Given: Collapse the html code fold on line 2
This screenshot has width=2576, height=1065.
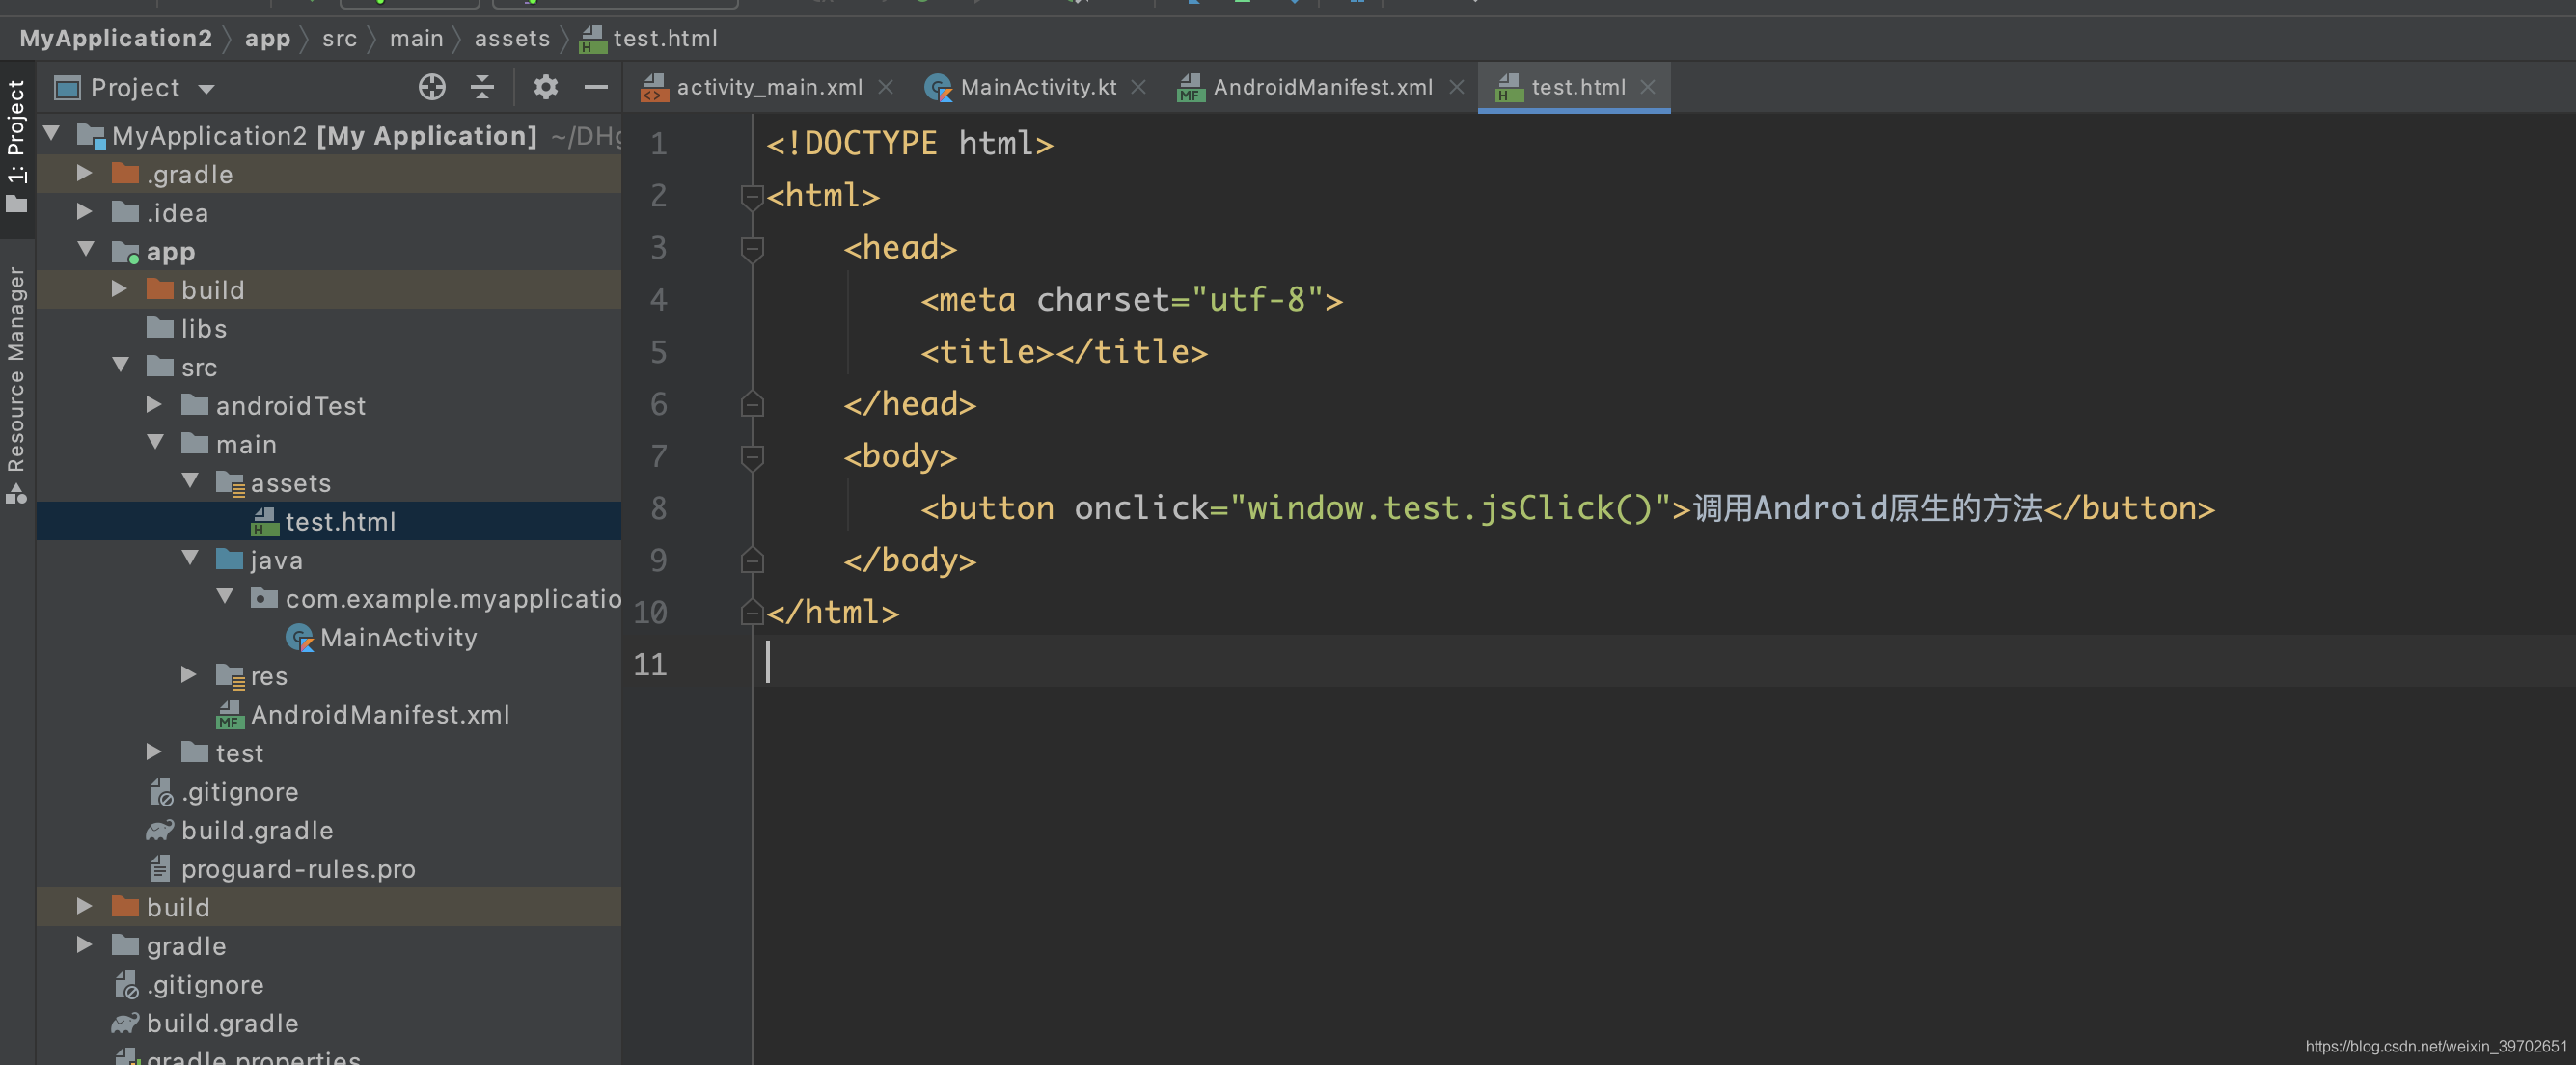Looking at the screenshot, I should click(x=752, y=196).
